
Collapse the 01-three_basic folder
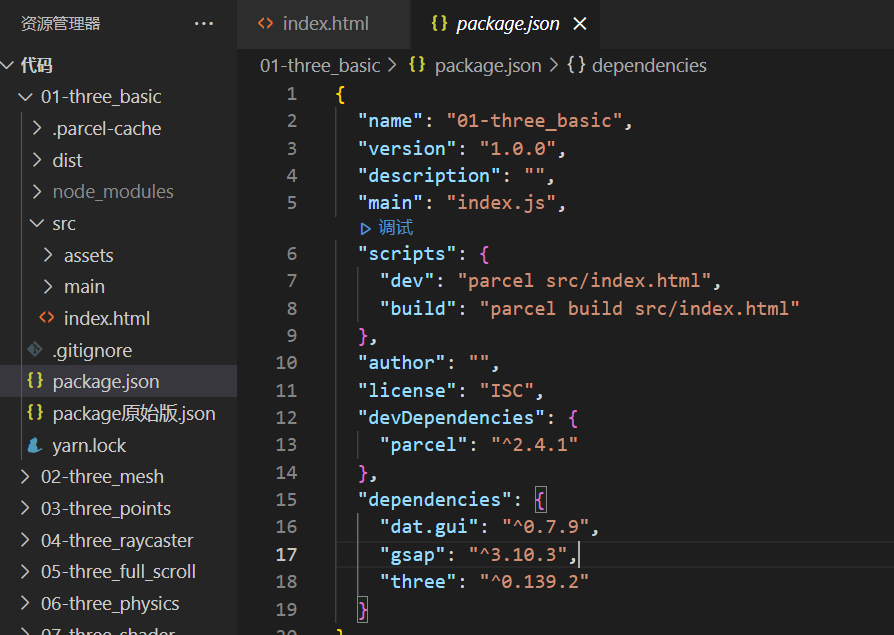point(25,97)
